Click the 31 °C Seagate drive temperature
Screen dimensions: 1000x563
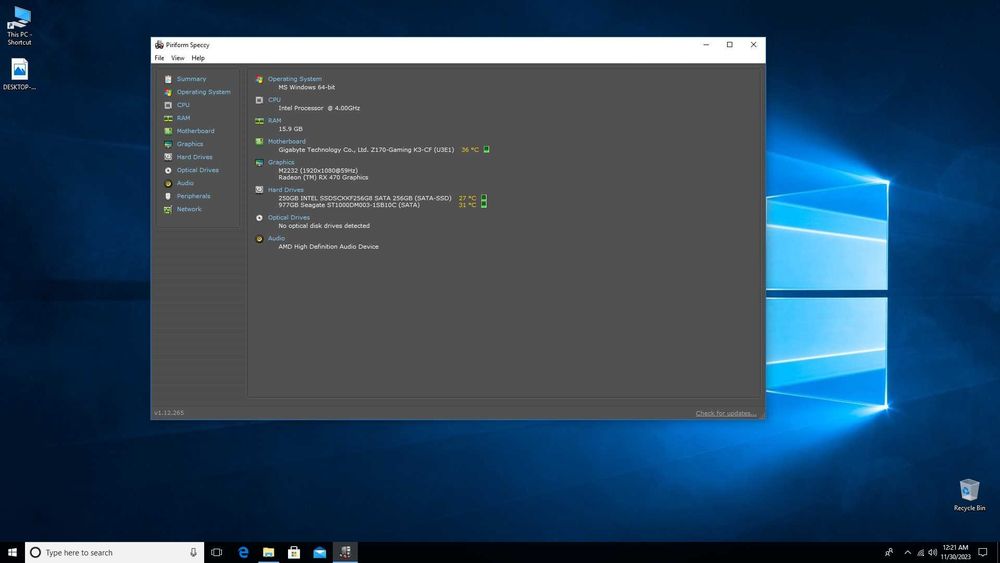click(x=467, y=205)
